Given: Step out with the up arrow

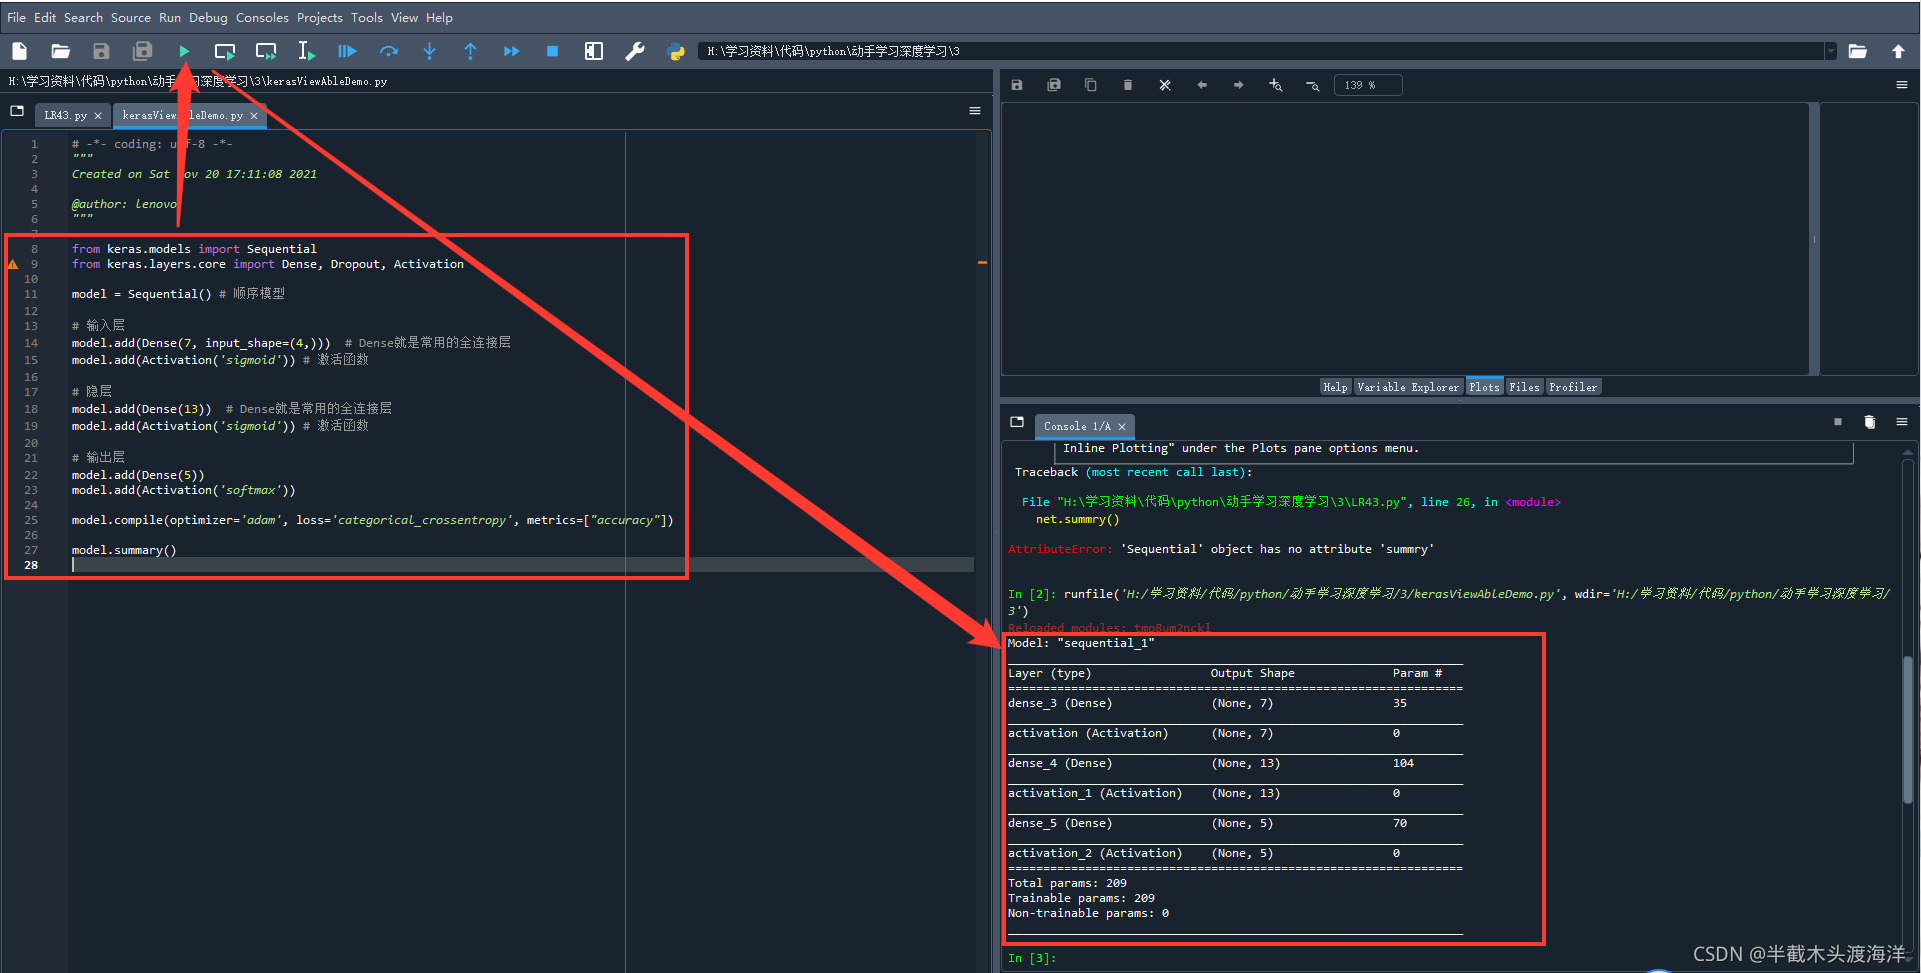Looking at the screenshot, I should point(470,51).
